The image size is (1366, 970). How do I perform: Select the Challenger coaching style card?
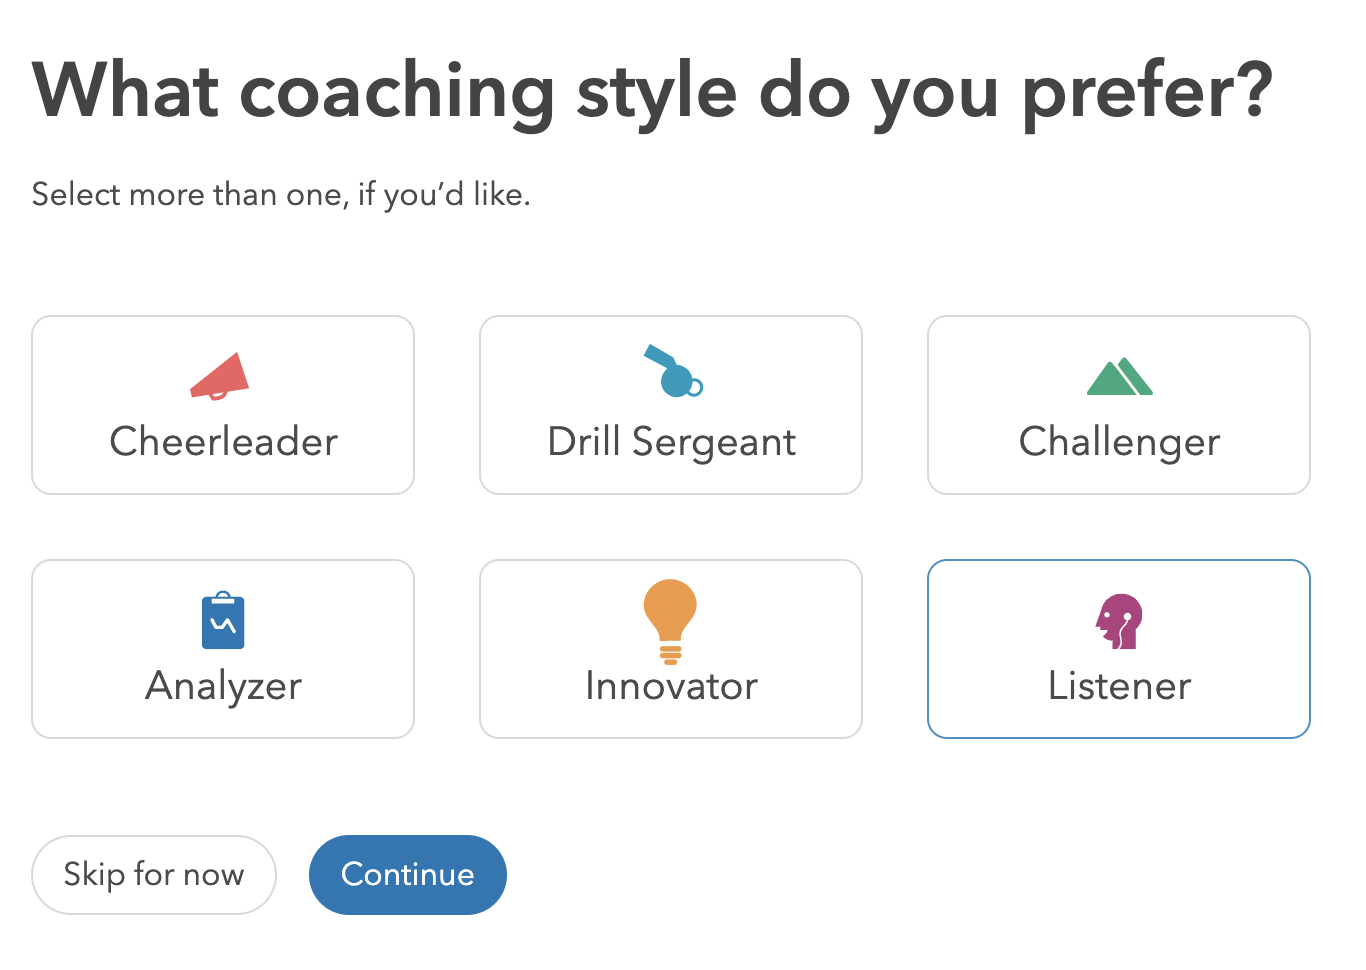(x=1119, y=405)
